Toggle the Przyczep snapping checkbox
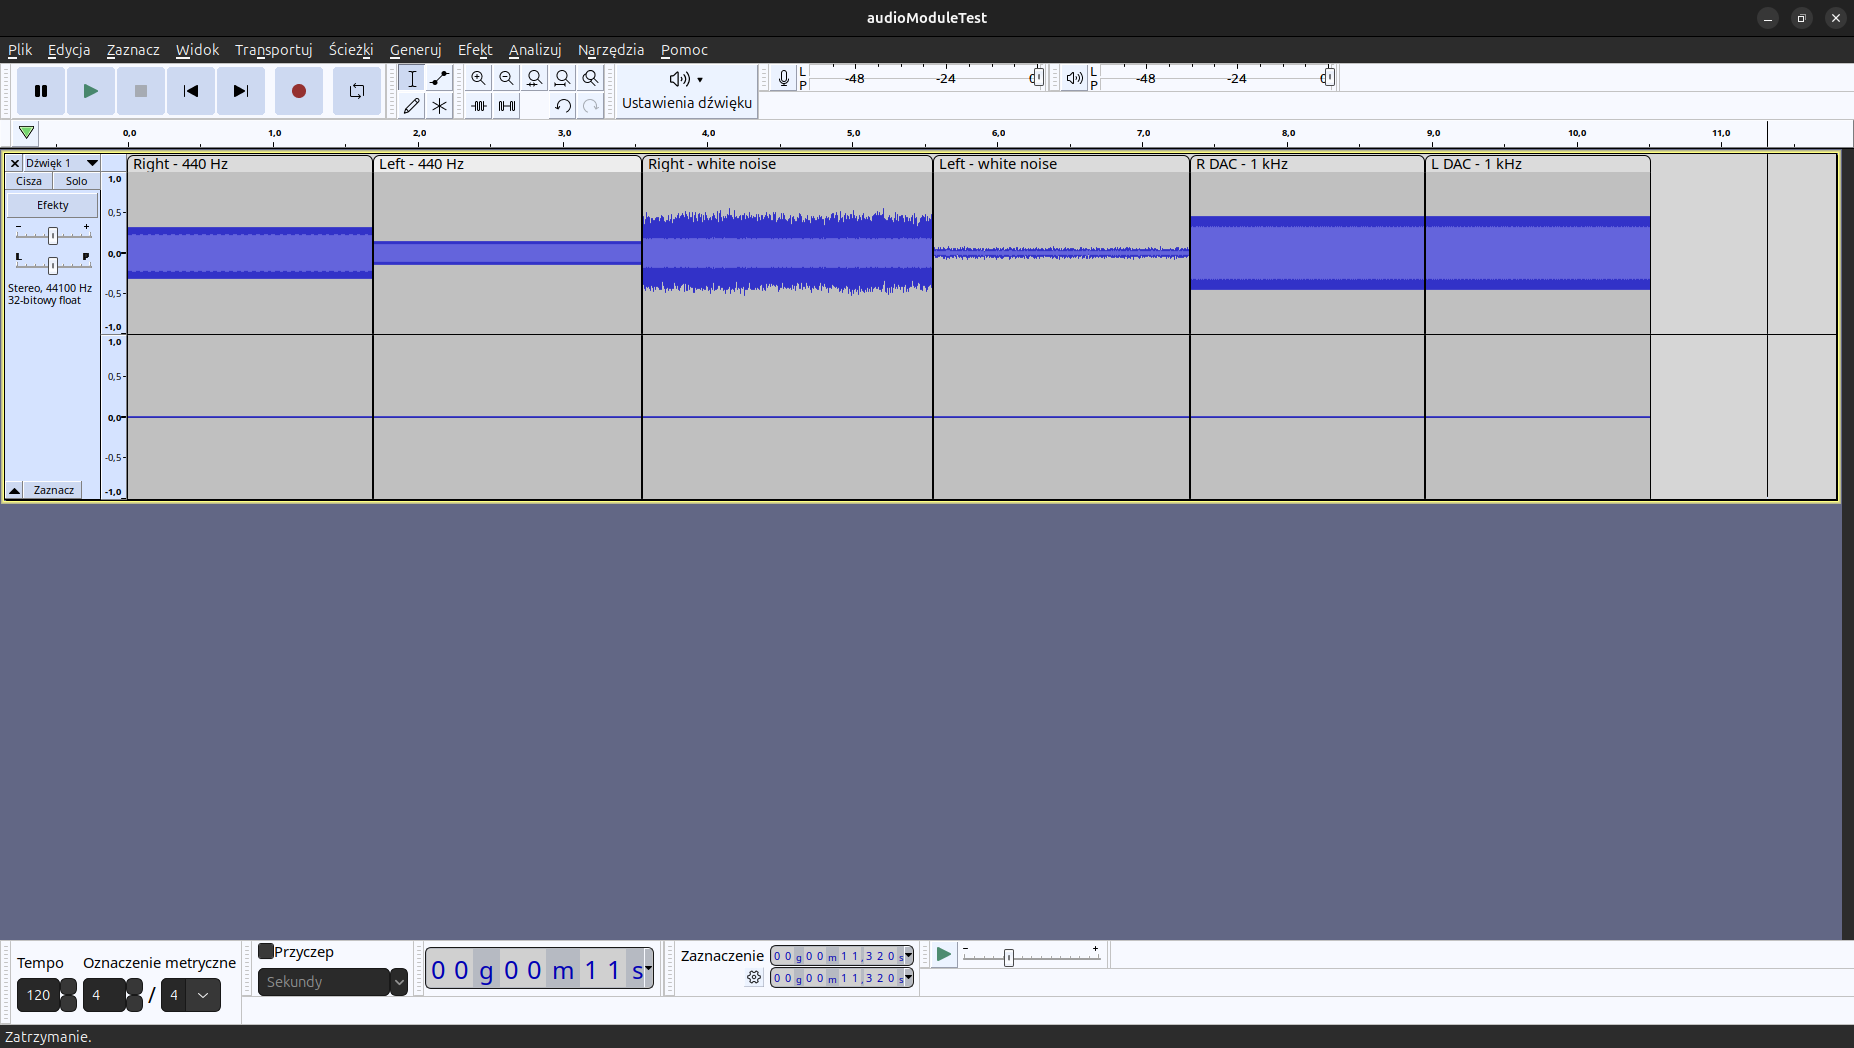The height and width of the screenshot is (1048, 1854). tap(267, 951)
